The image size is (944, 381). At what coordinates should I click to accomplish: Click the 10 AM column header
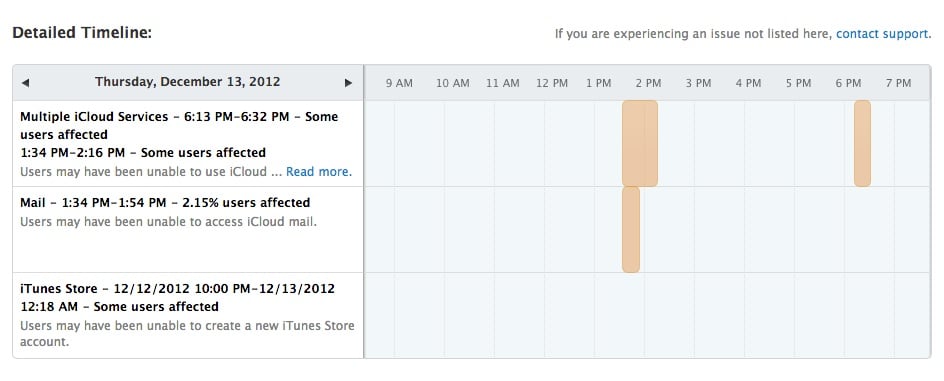tap(453, 83)
